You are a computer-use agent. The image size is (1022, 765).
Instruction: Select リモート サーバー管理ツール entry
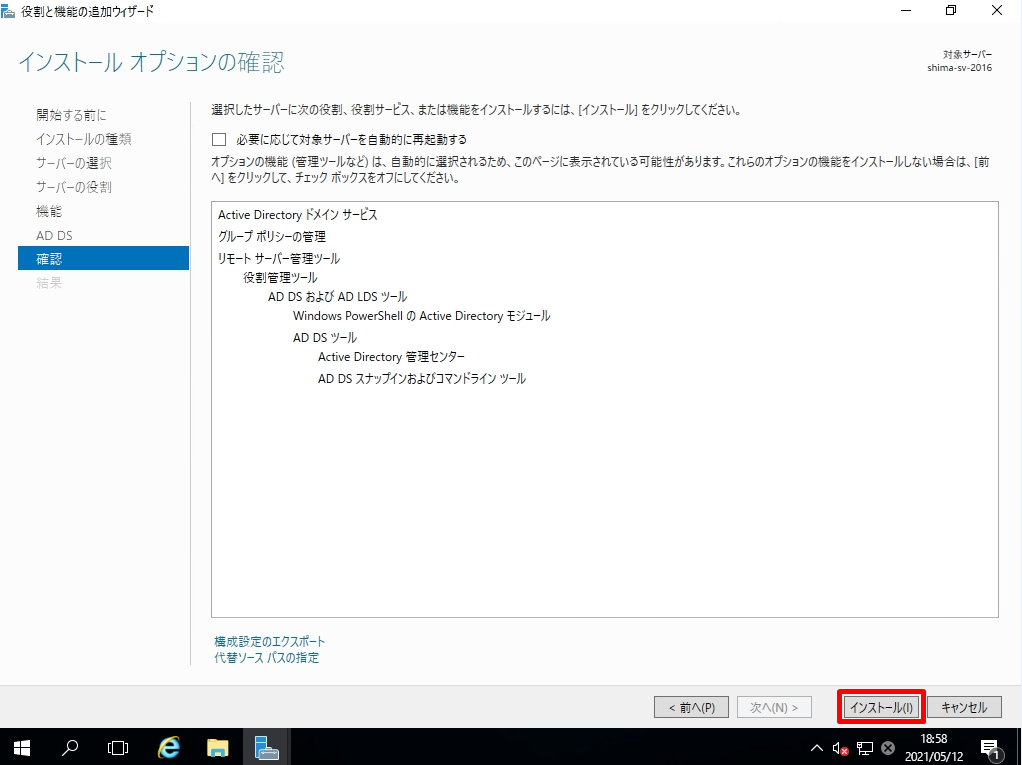pyautogui.click(x=279, y=259)
